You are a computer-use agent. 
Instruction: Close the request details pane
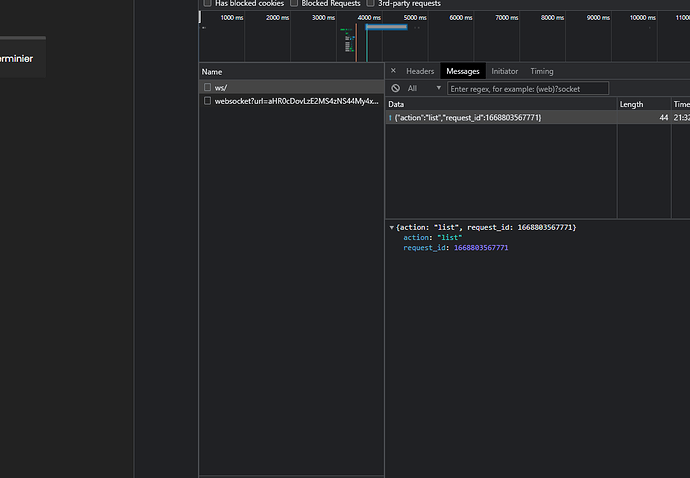tap(393, 71)
